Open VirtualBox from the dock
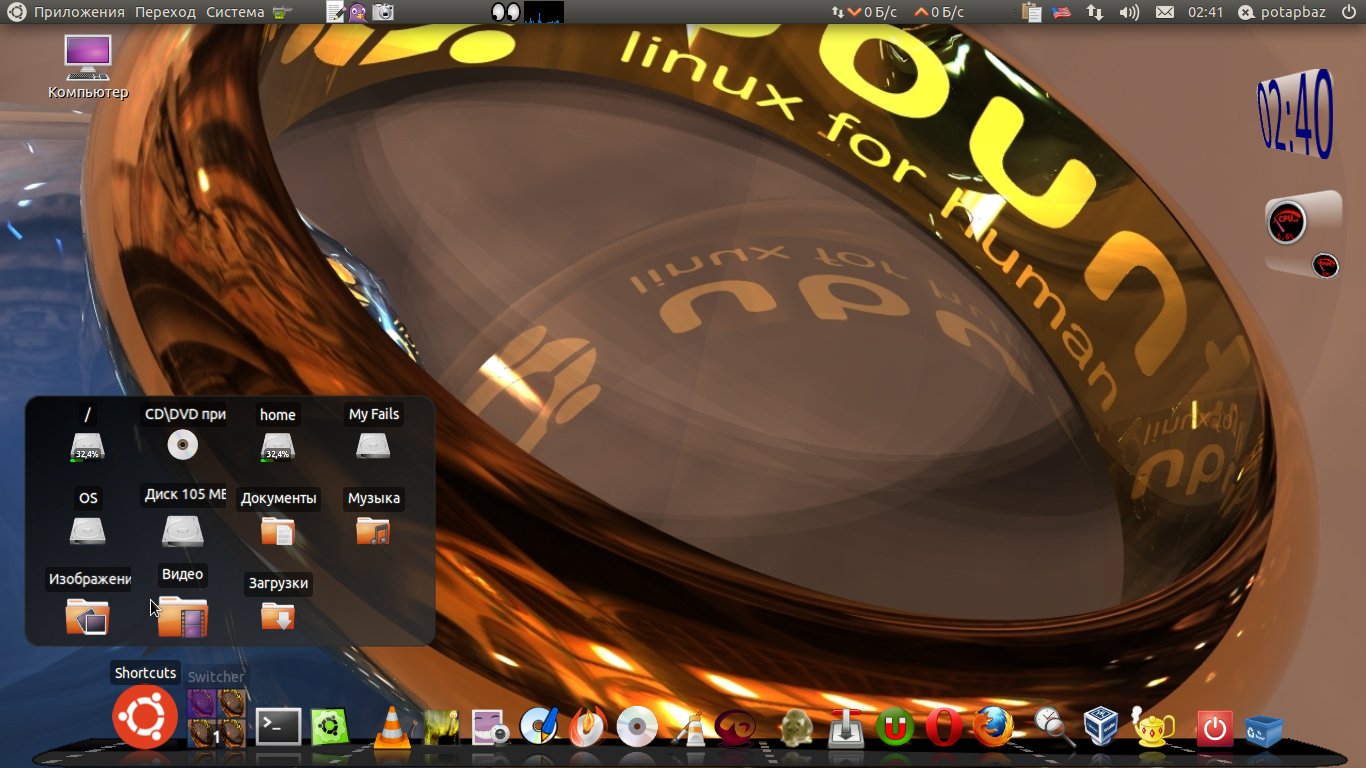The image size is (1366, 768). coord(1101,727)
